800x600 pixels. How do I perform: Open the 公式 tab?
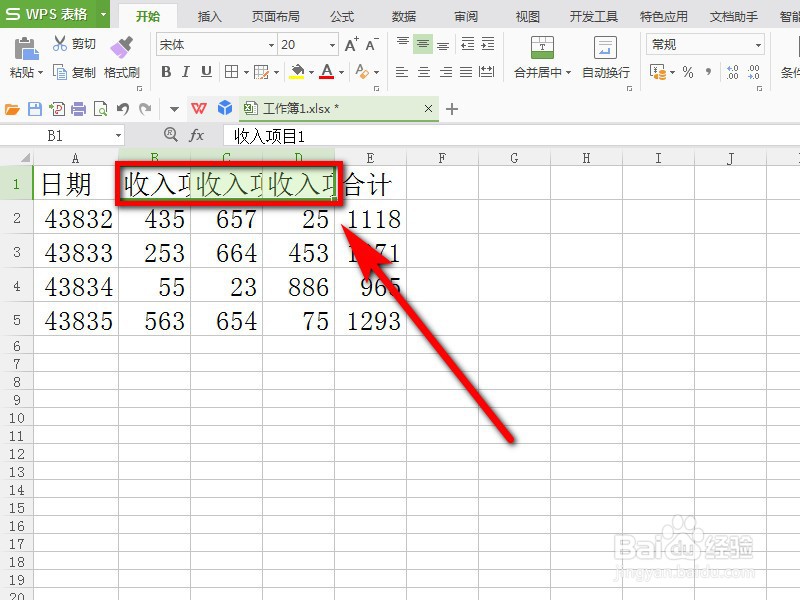[342, 16]
